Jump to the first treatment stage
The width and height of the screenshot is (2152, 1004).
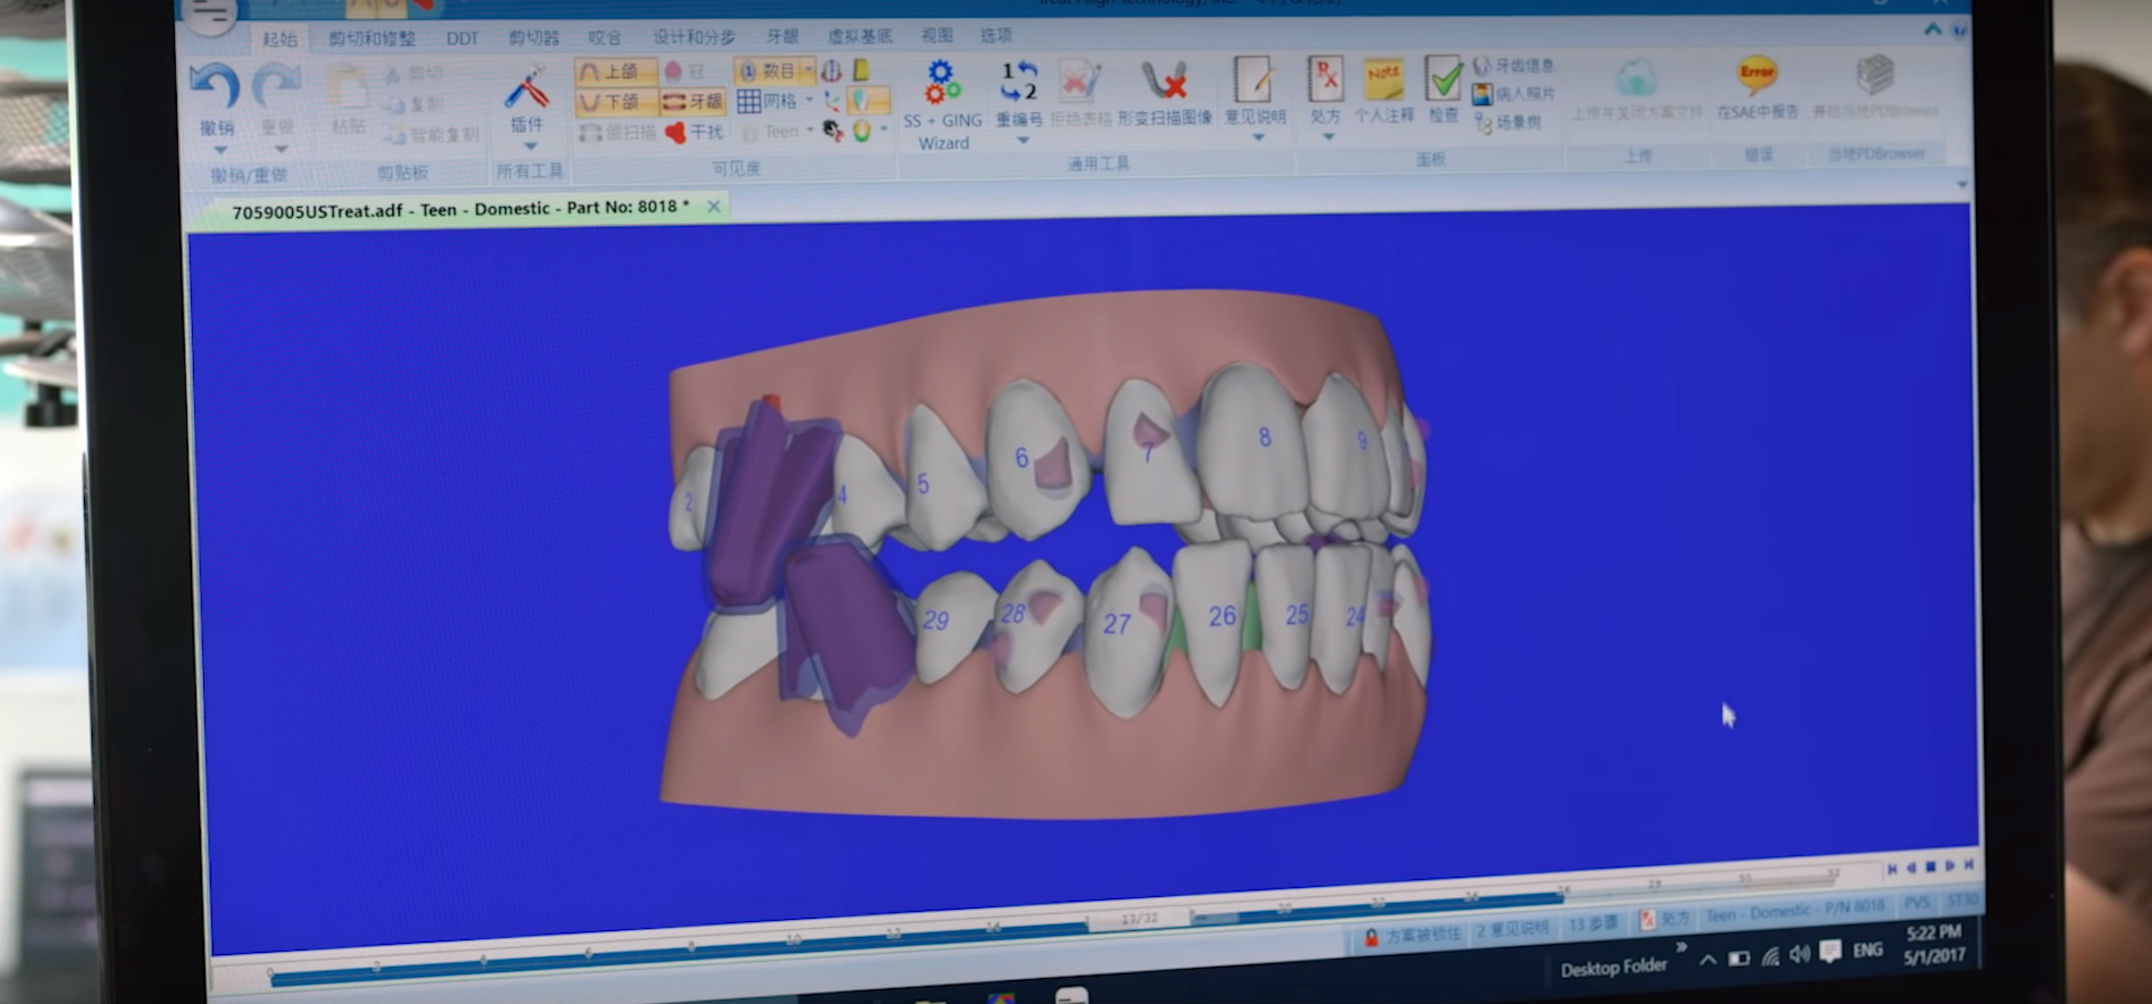click(1891, 869)
